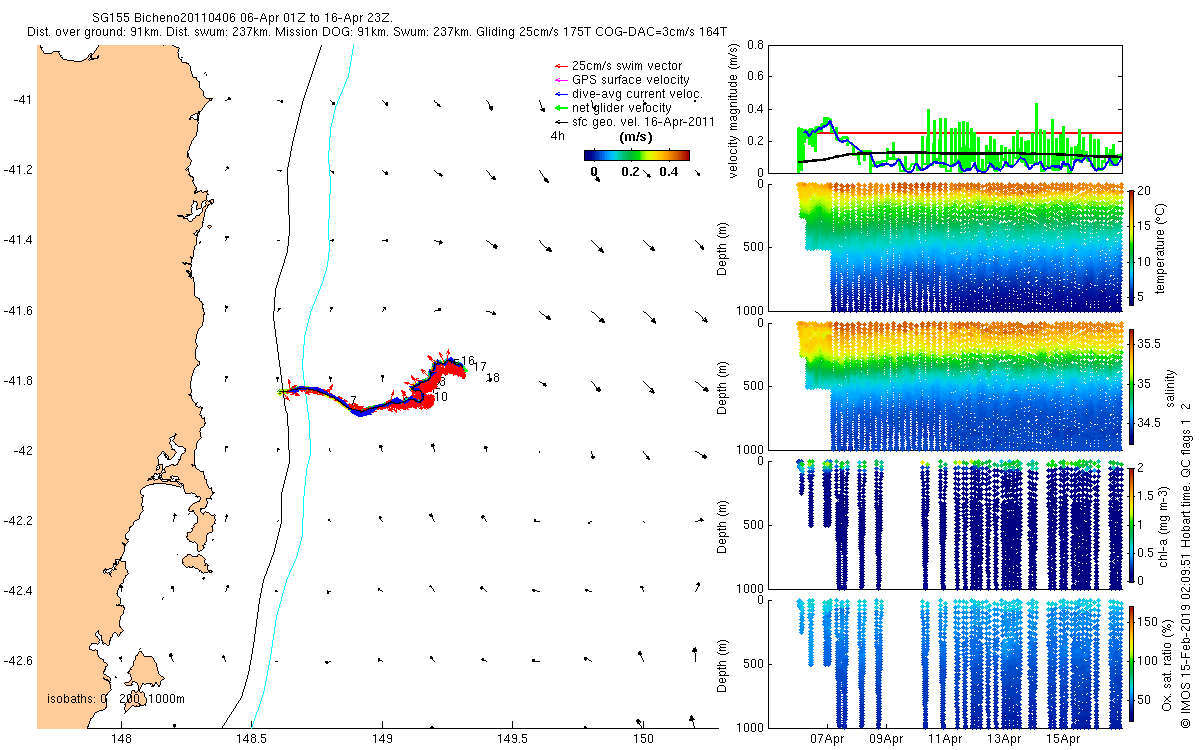Click the "07Apr" date tick
Screen dimensions: 1200x750
point(827,740)
